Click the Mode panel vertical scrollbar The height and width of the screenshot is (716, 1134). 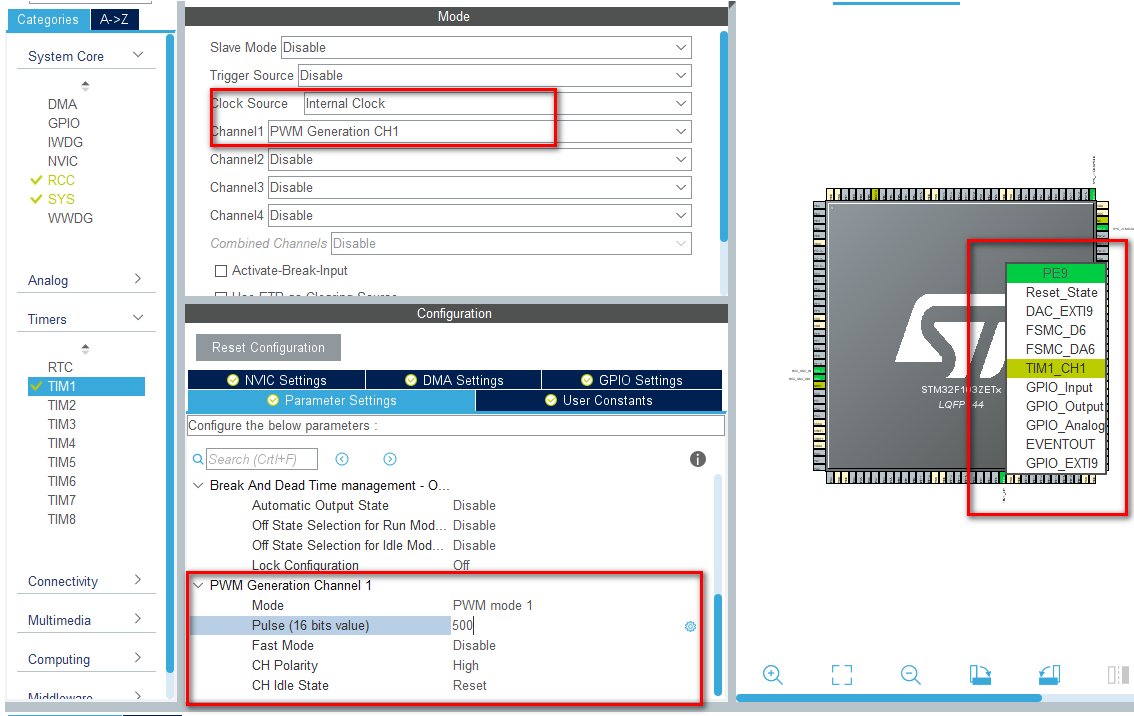724,136
